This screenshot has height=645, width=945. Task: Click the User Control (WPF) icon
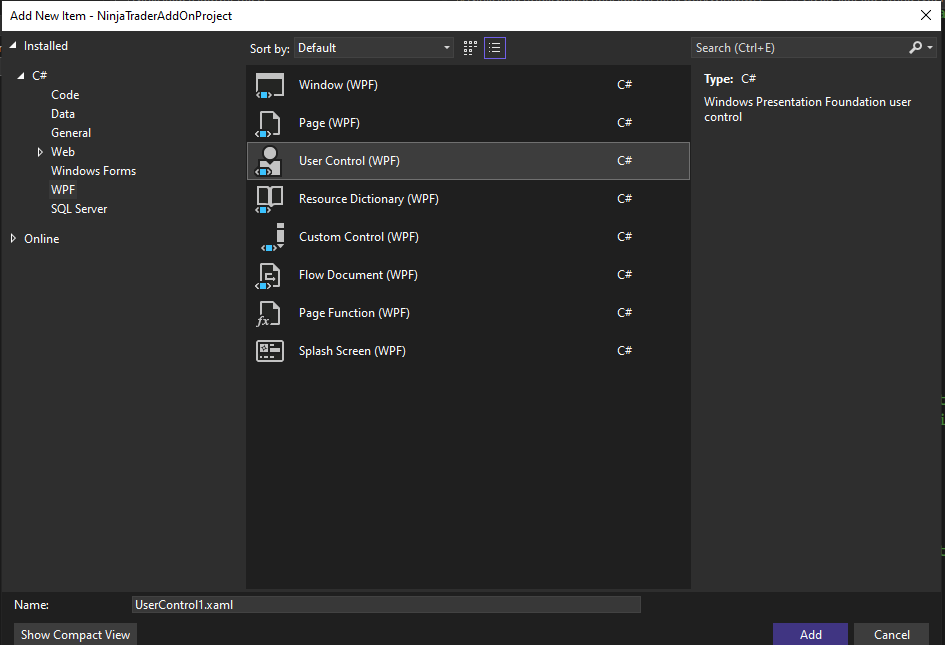tap(270, 161)
